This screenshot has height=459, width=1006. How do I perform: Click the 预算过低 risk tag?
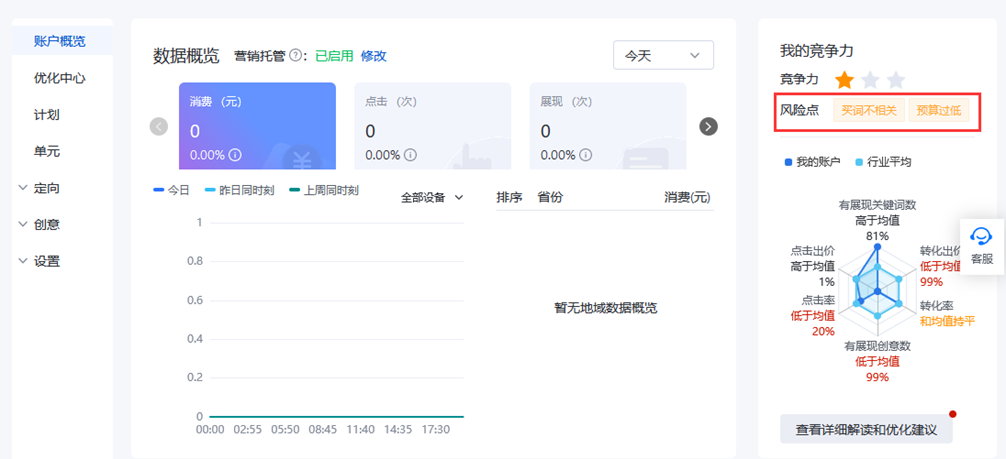(939, 110)
